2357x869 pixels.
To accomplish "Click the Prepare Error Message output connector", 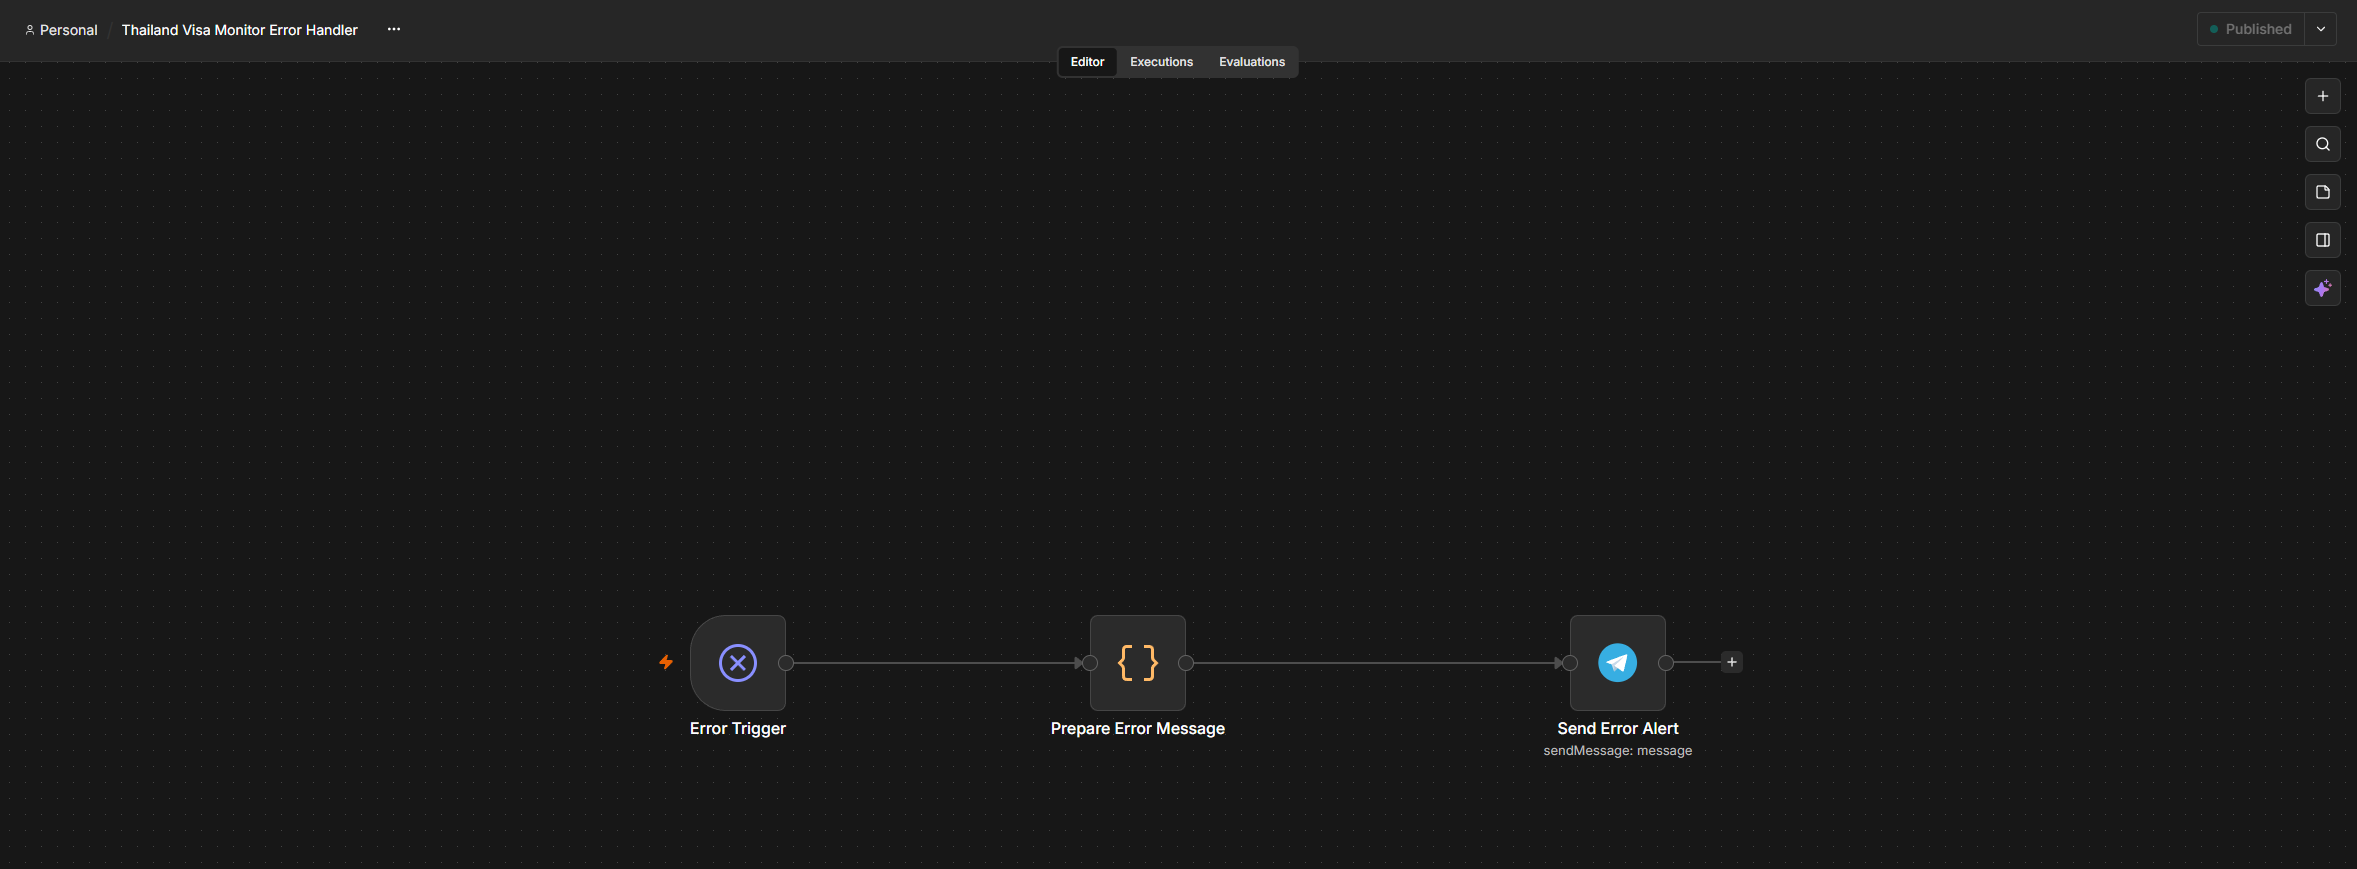I will 1186,663.
